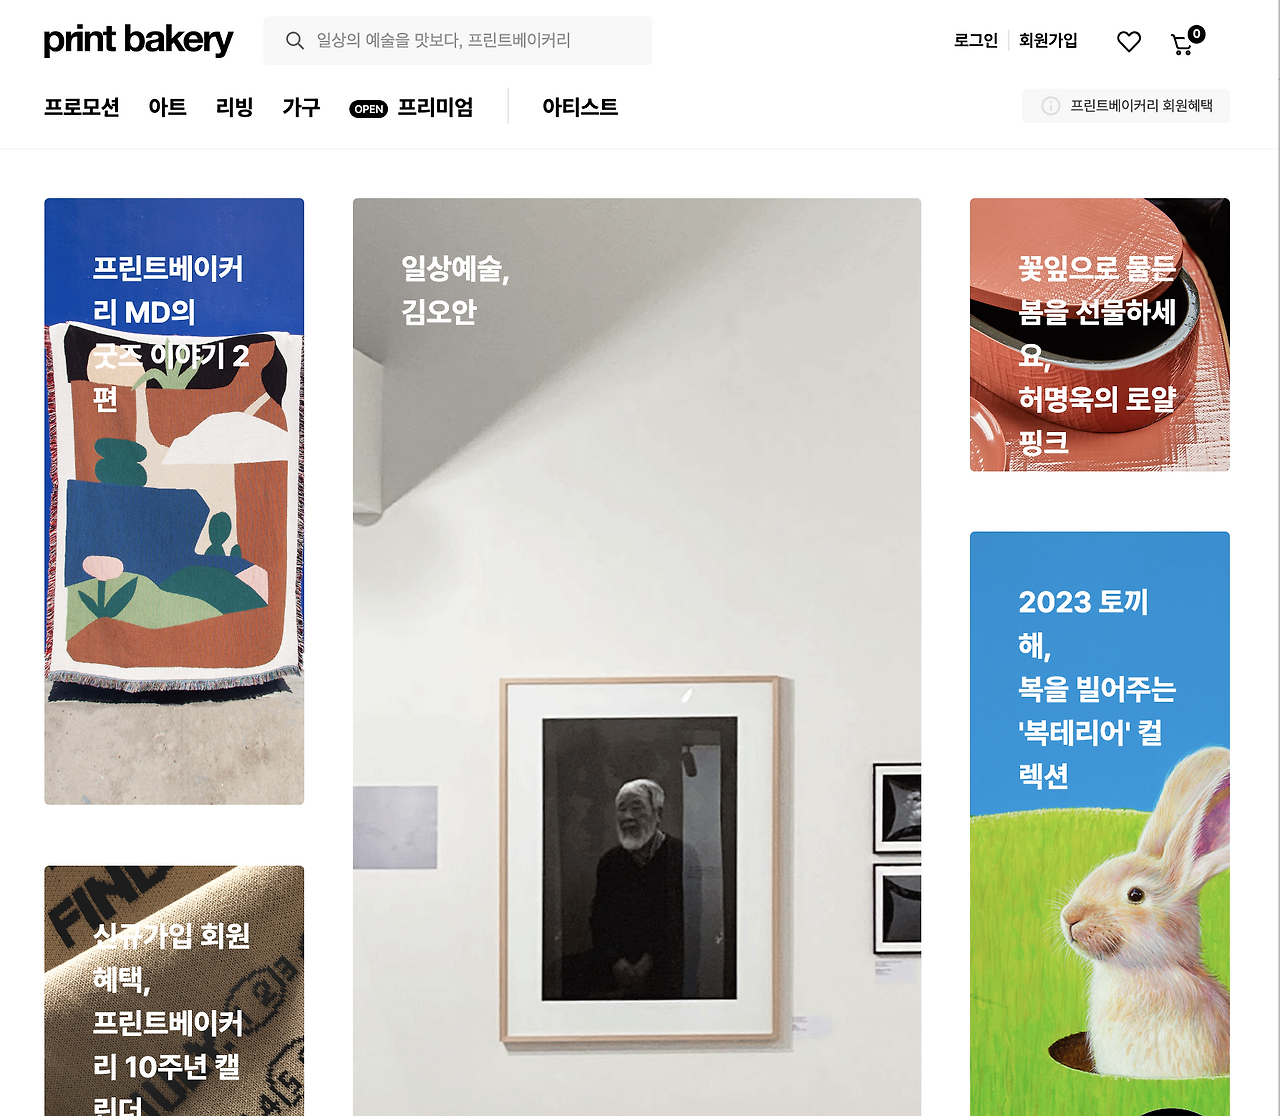Open the 일상예술, 김오안 feature card
1280x1116 pixels.
[637, 657]
